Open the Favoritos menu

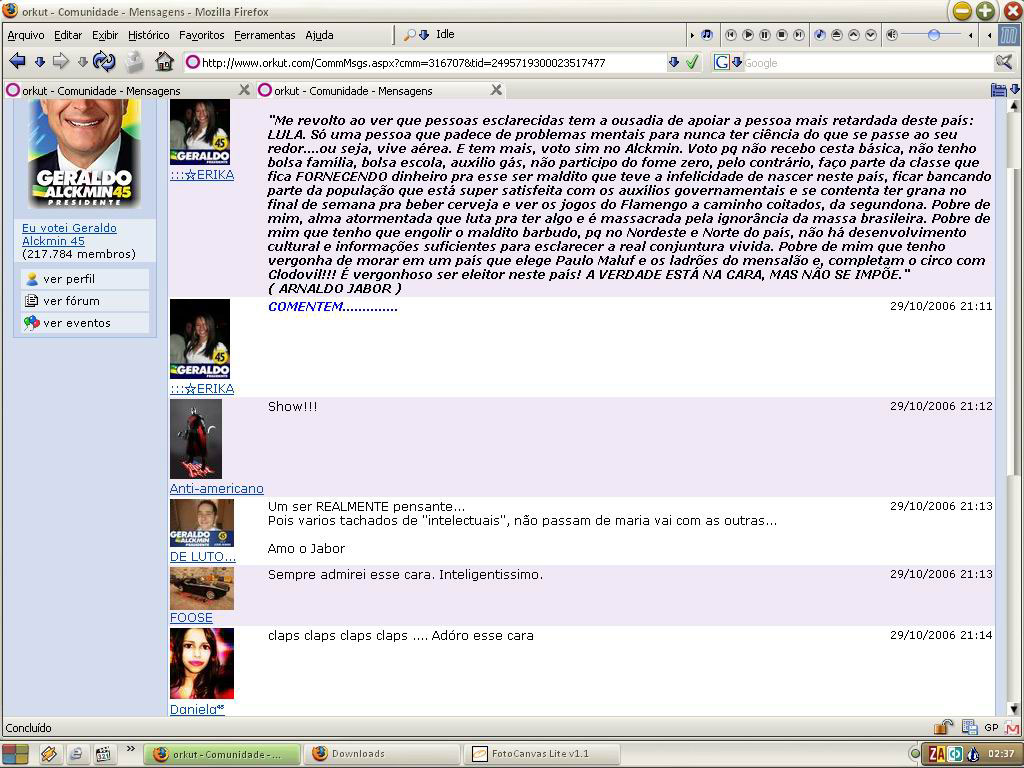click(x=202, y=35)
